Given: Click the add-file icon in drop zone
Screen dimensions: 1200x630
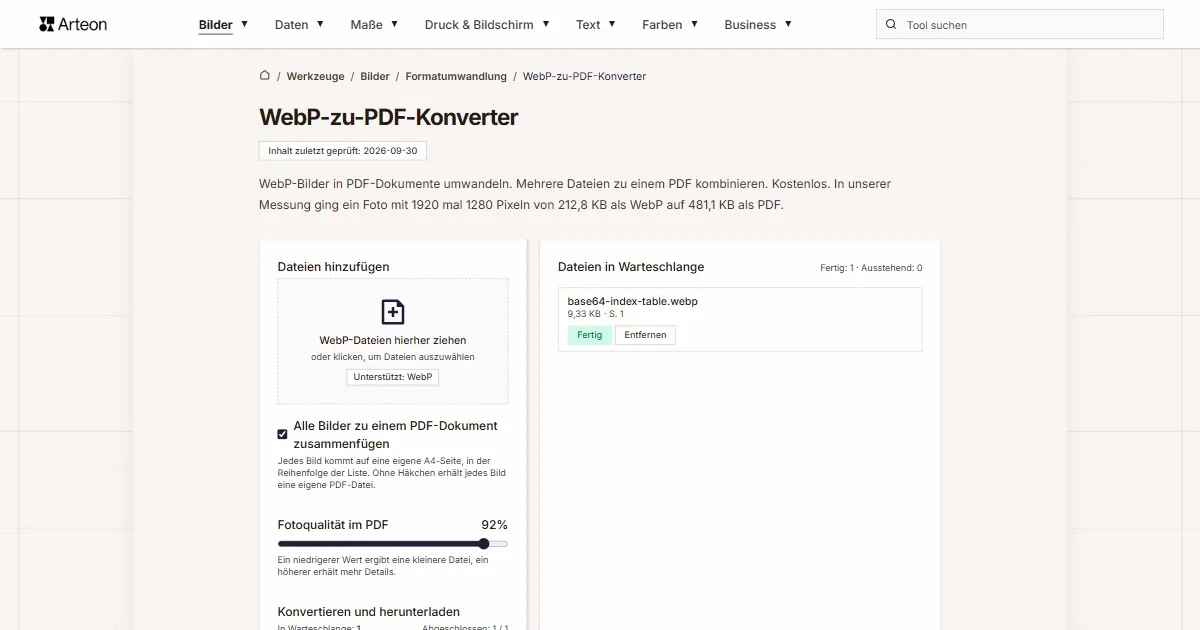Looking at the screenshot, I should coord(393,312).
